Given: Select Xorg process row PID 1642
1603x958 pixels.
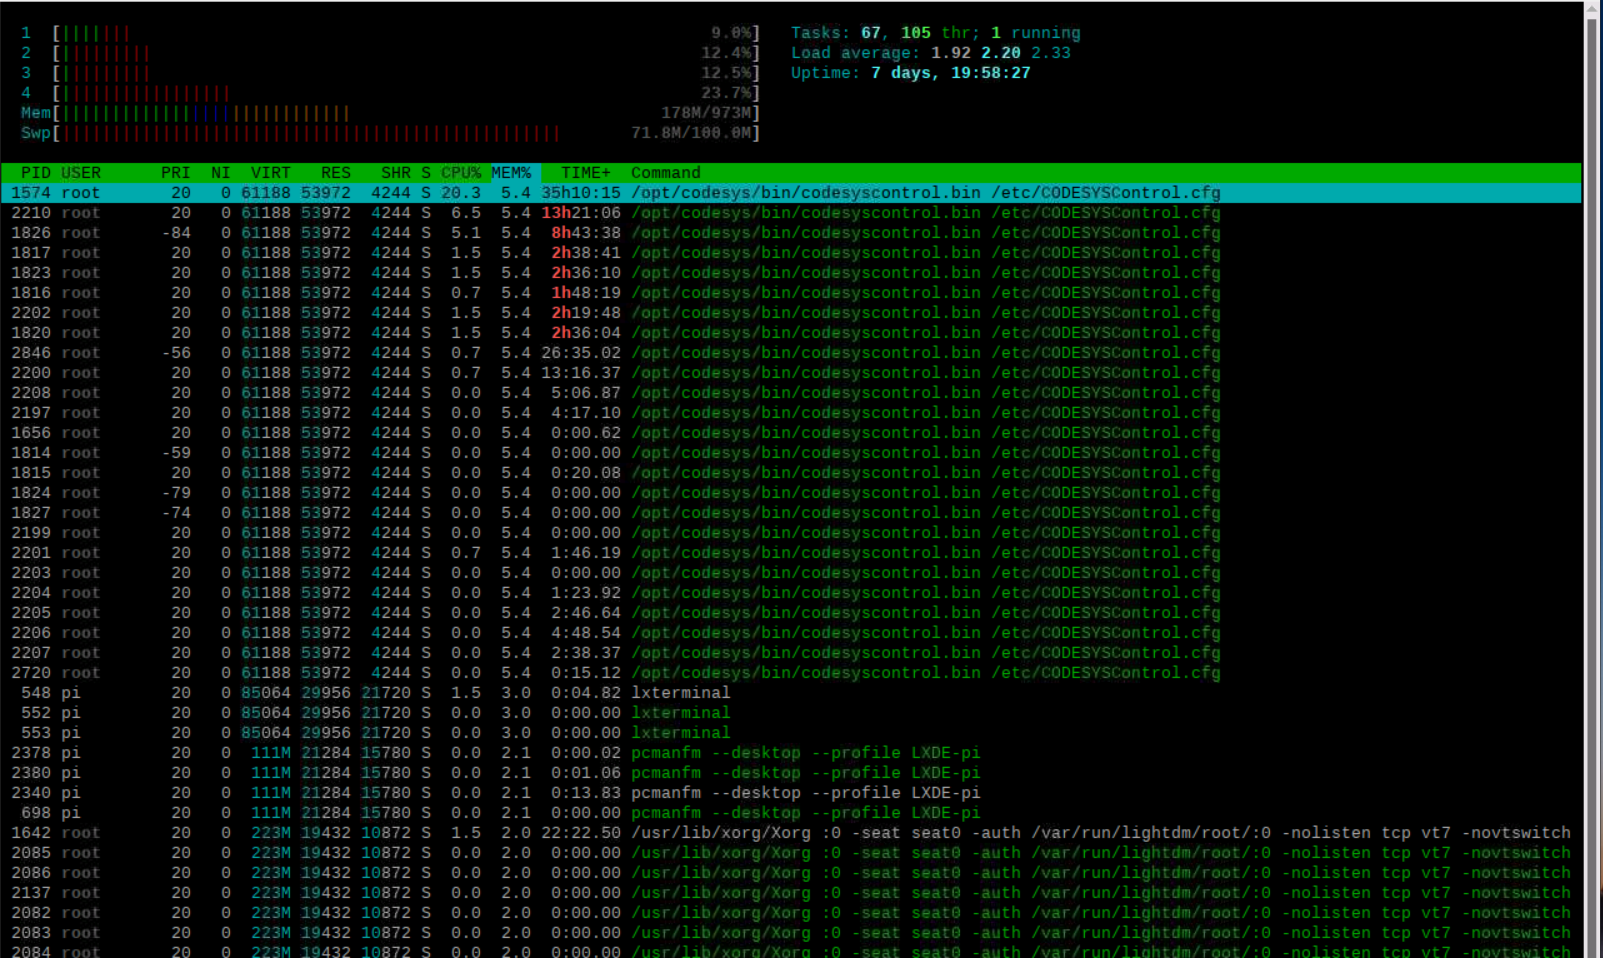Looking at the screenshot, I should 791,833.
